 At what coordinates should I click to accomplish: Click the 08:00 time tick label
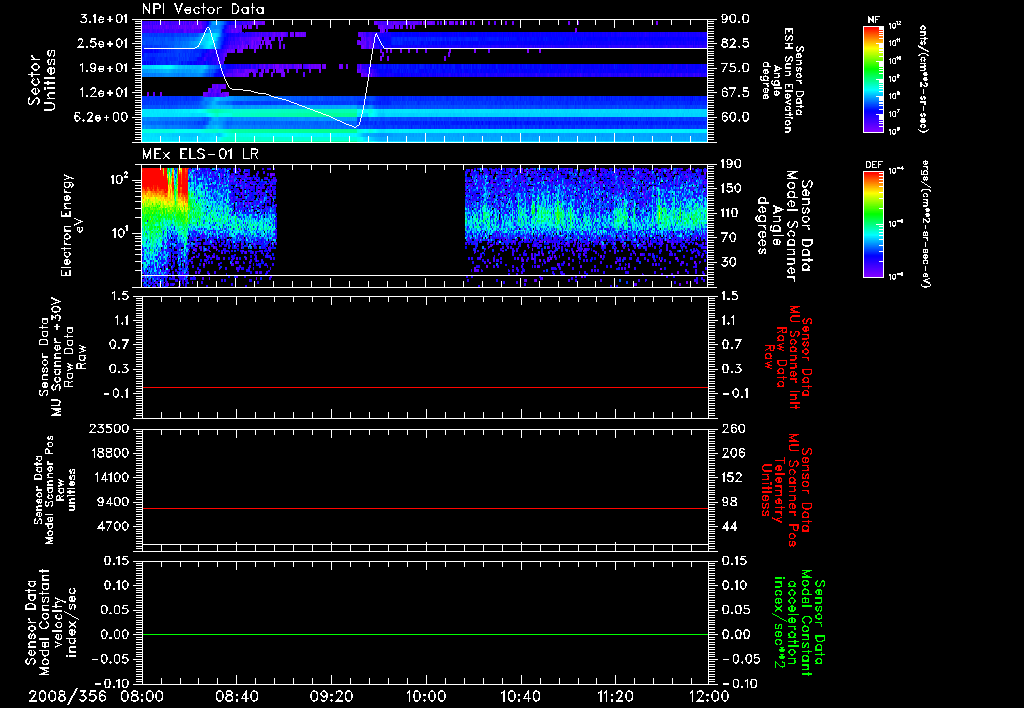point(142,696)
